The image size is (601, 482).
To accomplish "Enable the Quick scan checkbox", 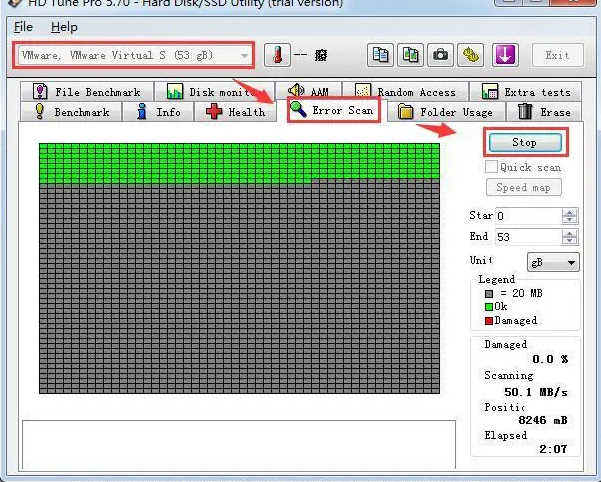I will click(x=492, y=168).
